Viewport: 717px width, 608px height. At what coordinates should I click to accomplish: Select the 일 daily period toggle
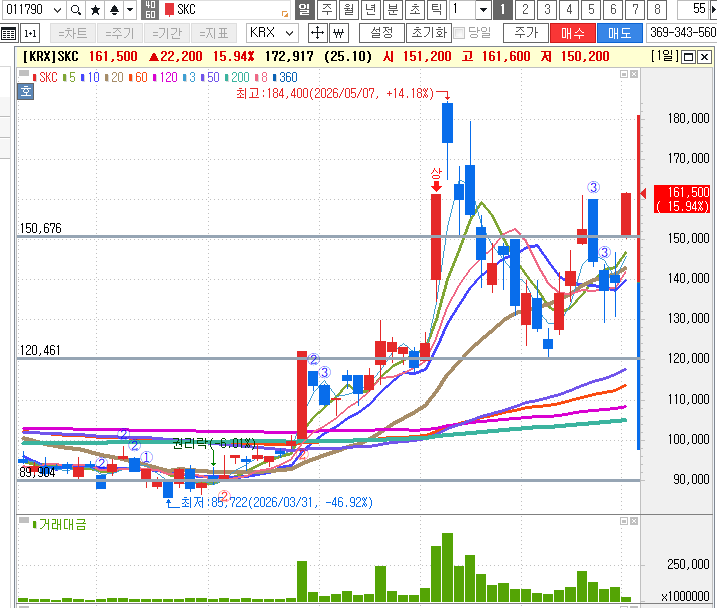point(305,9)
